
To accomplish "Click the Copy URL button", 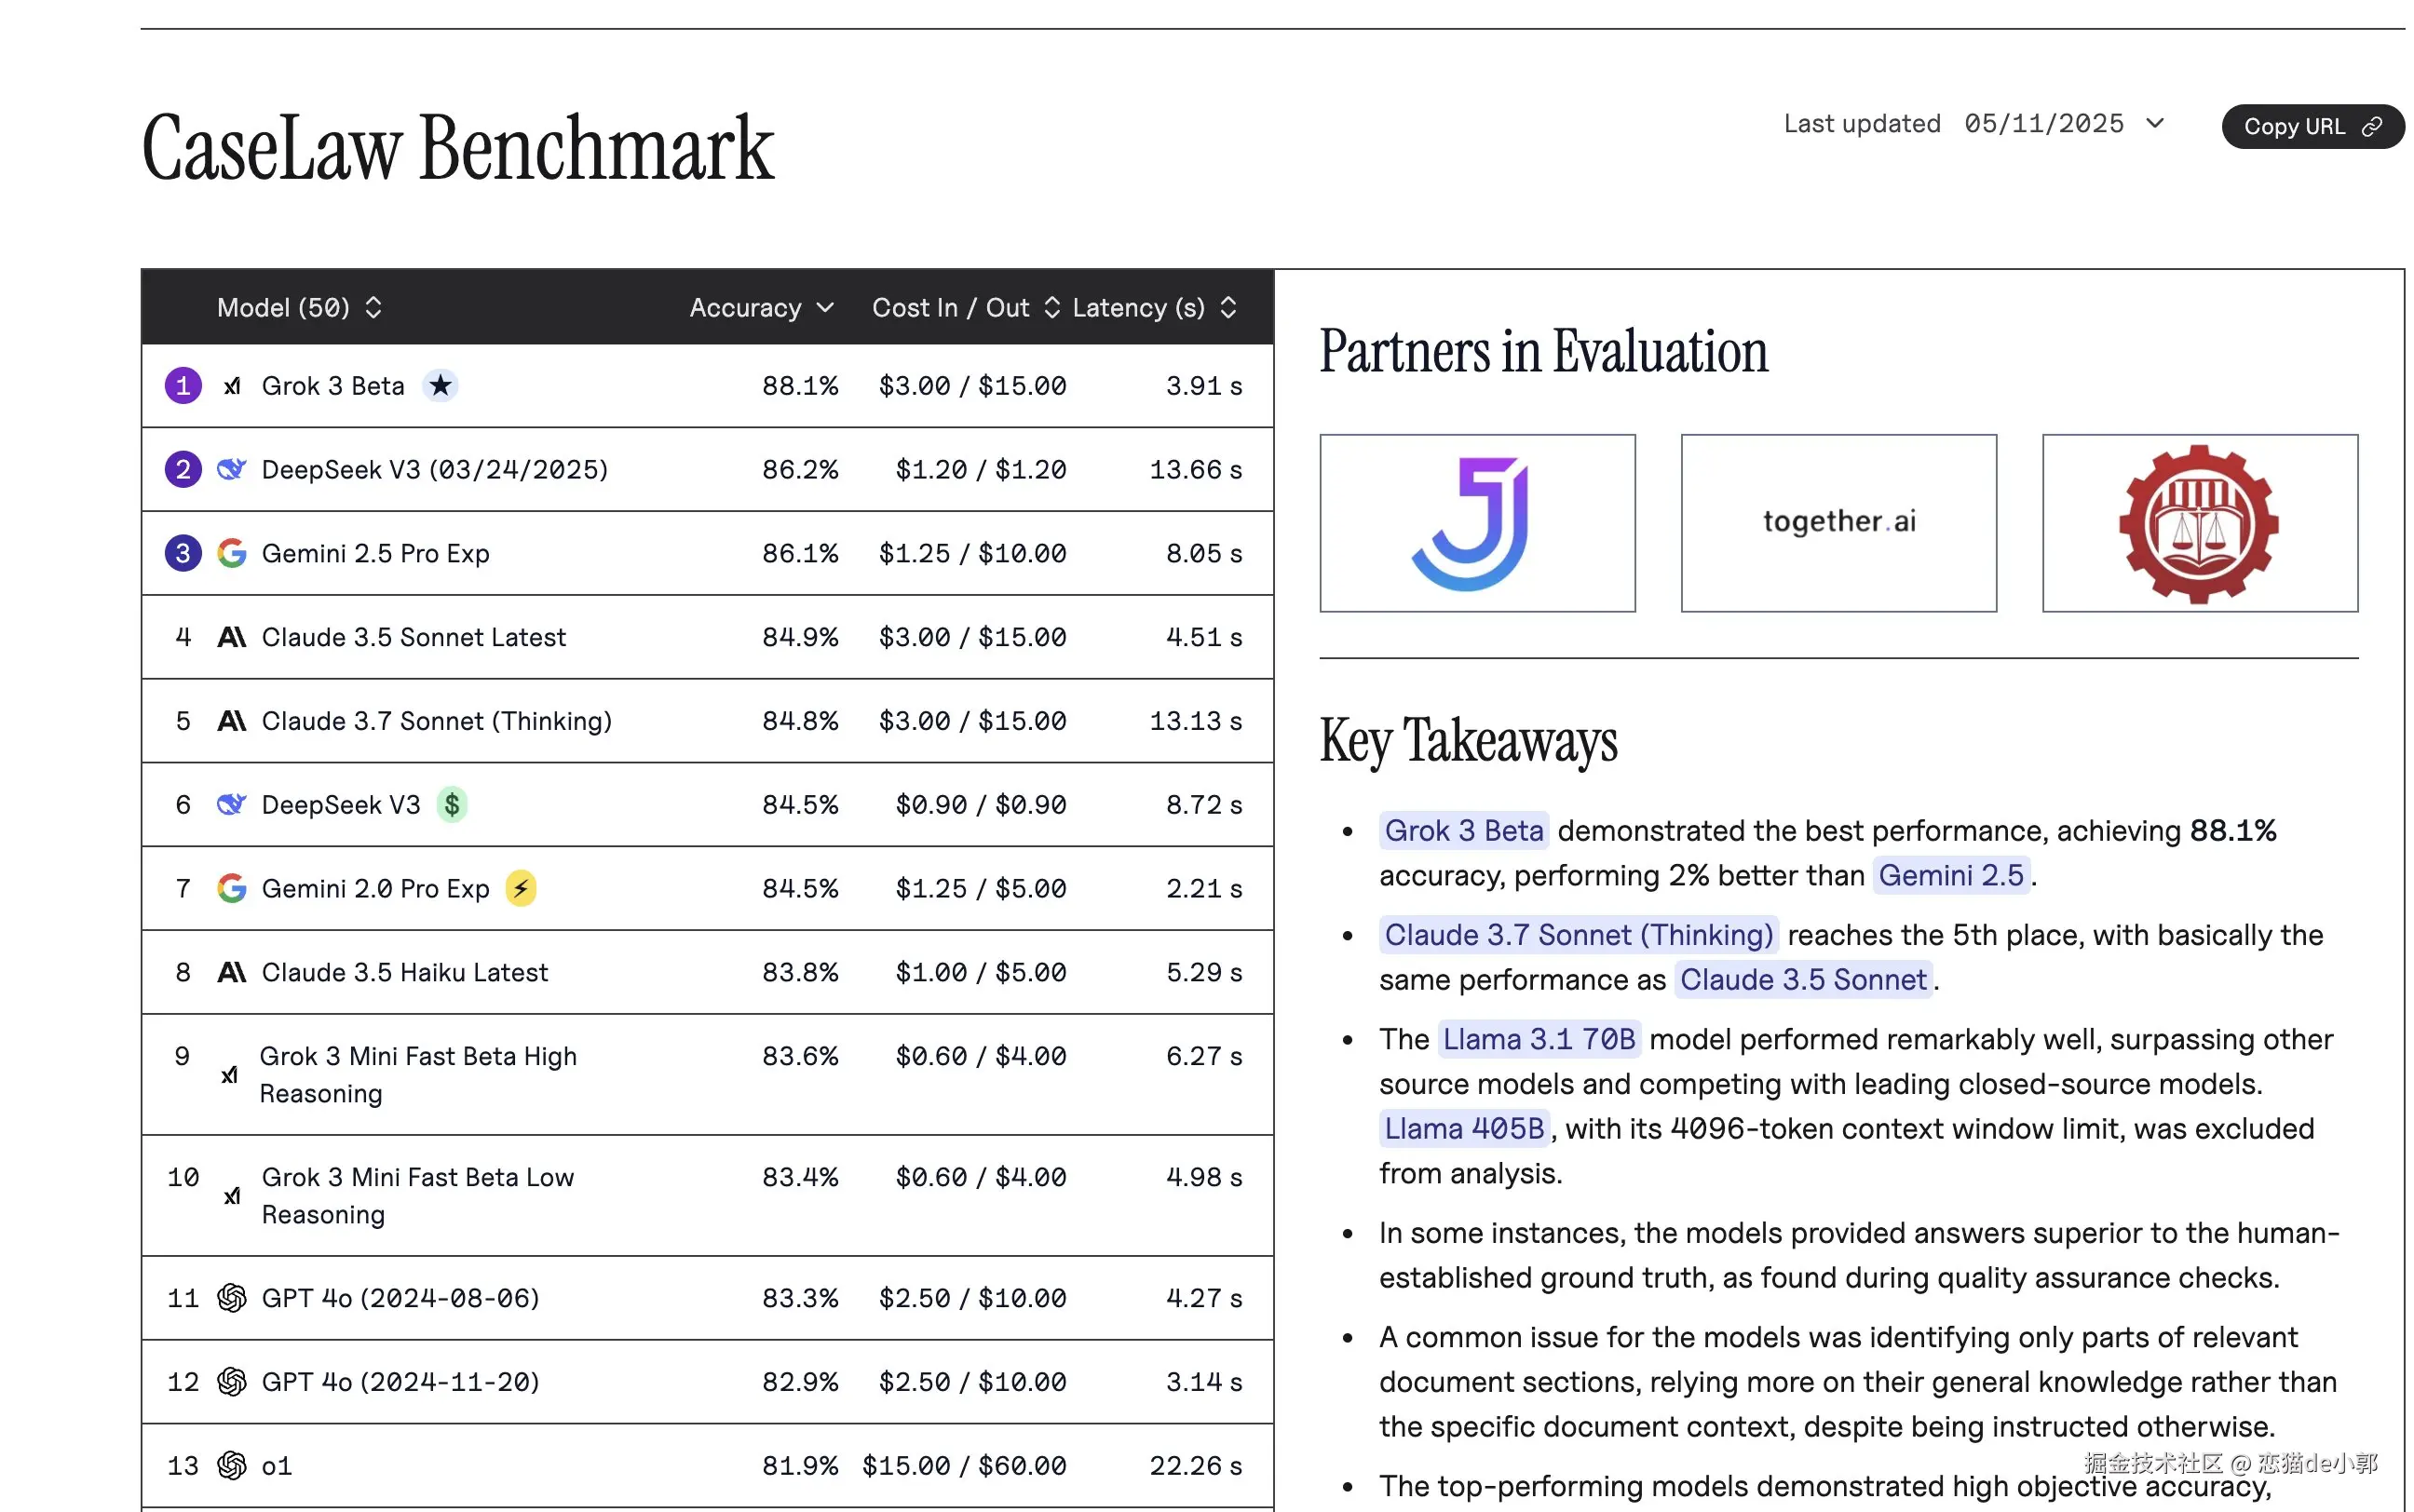I will click(x=2311, y=127).
